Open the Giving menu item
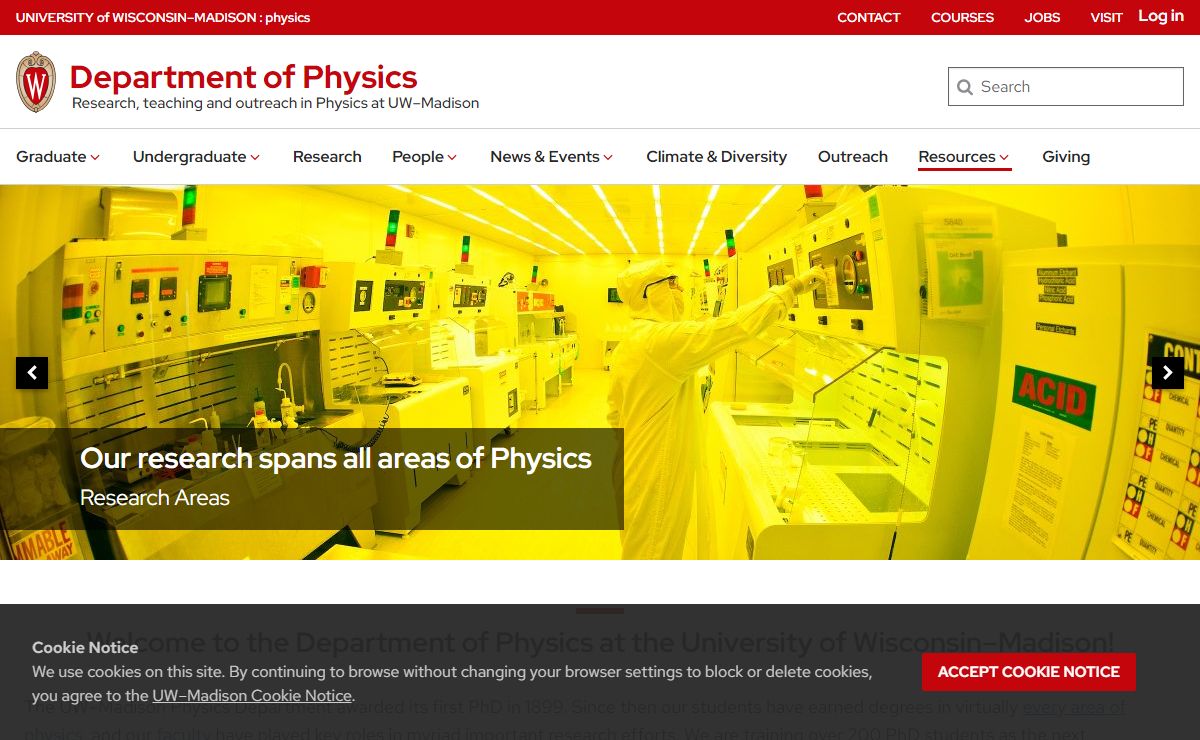 (1066, 157)
